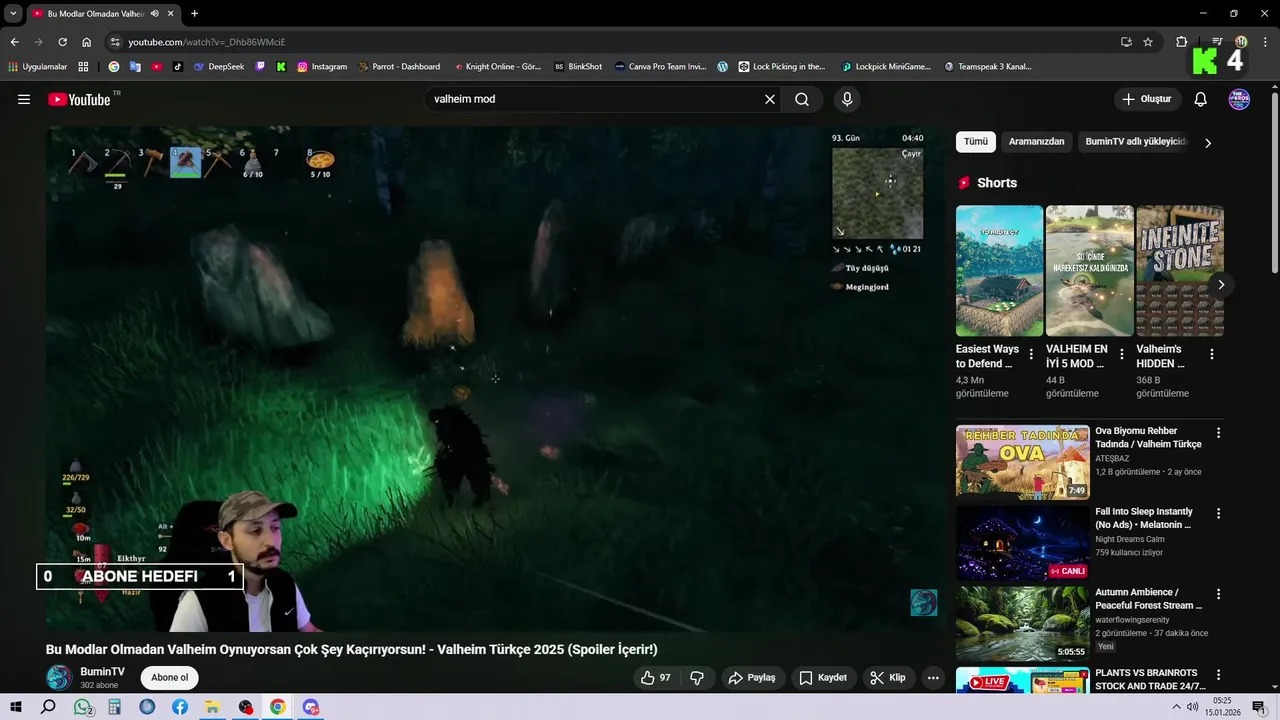The height and width of the screenshot is (720, 1280).
Task: Open tab search dropdown arrow
Action: pos(13,14)
